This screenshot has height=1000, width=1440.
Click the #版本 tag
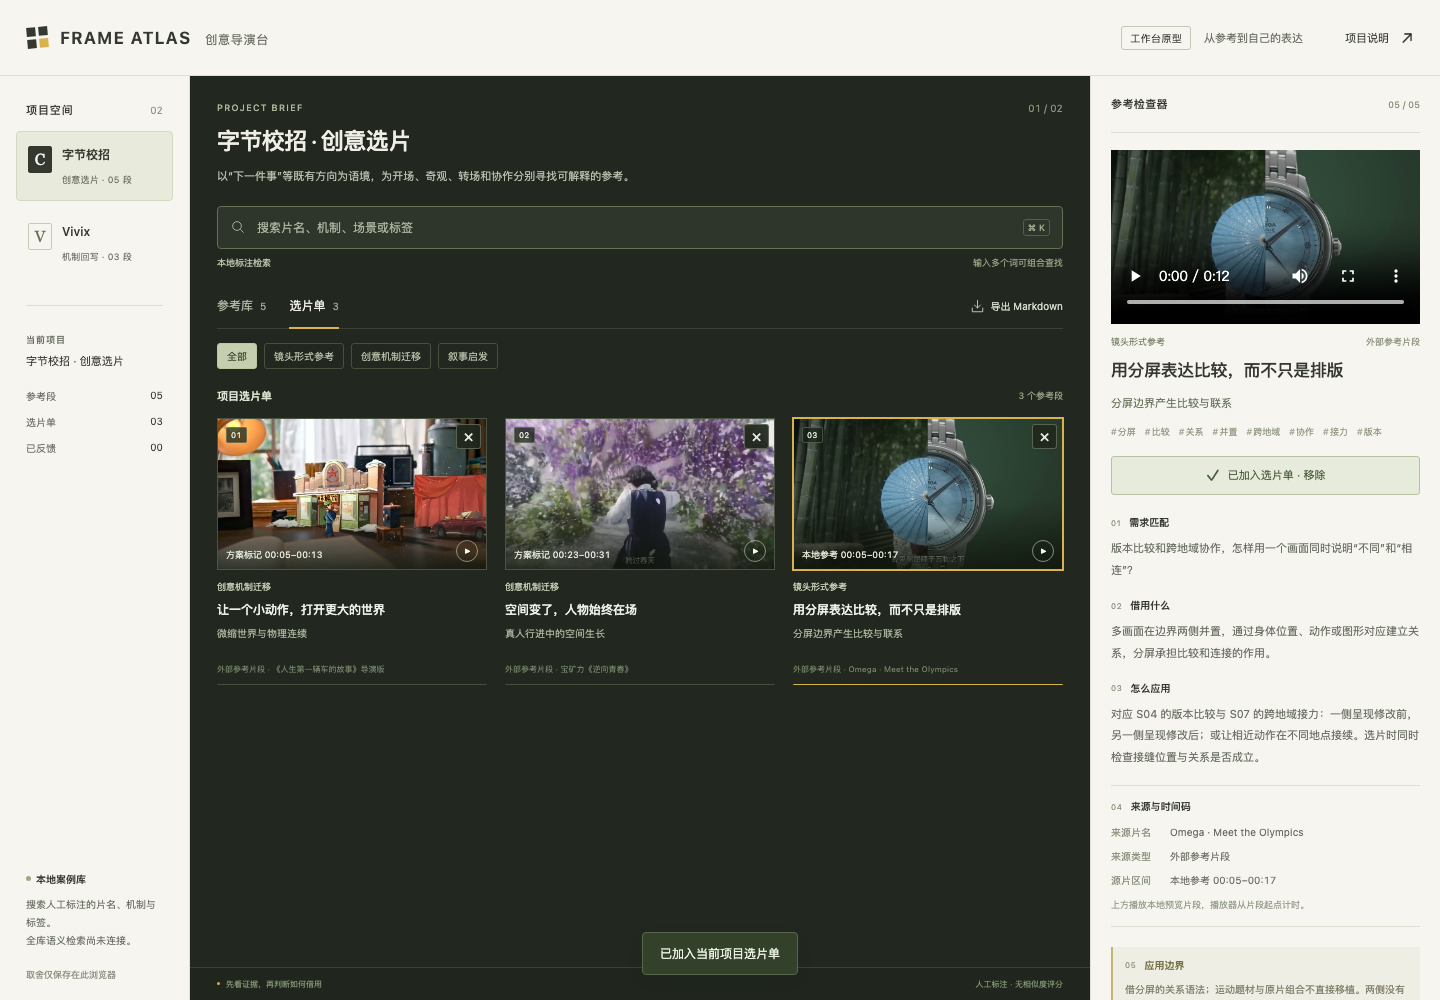click(x=1369, y=432)
